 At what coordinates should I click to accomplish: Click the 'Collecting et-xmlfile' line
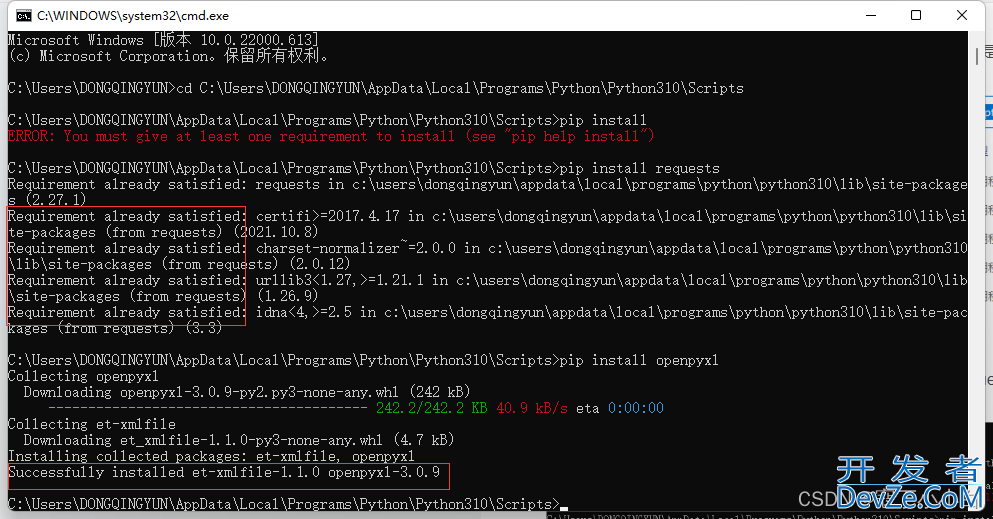[92, 424]
